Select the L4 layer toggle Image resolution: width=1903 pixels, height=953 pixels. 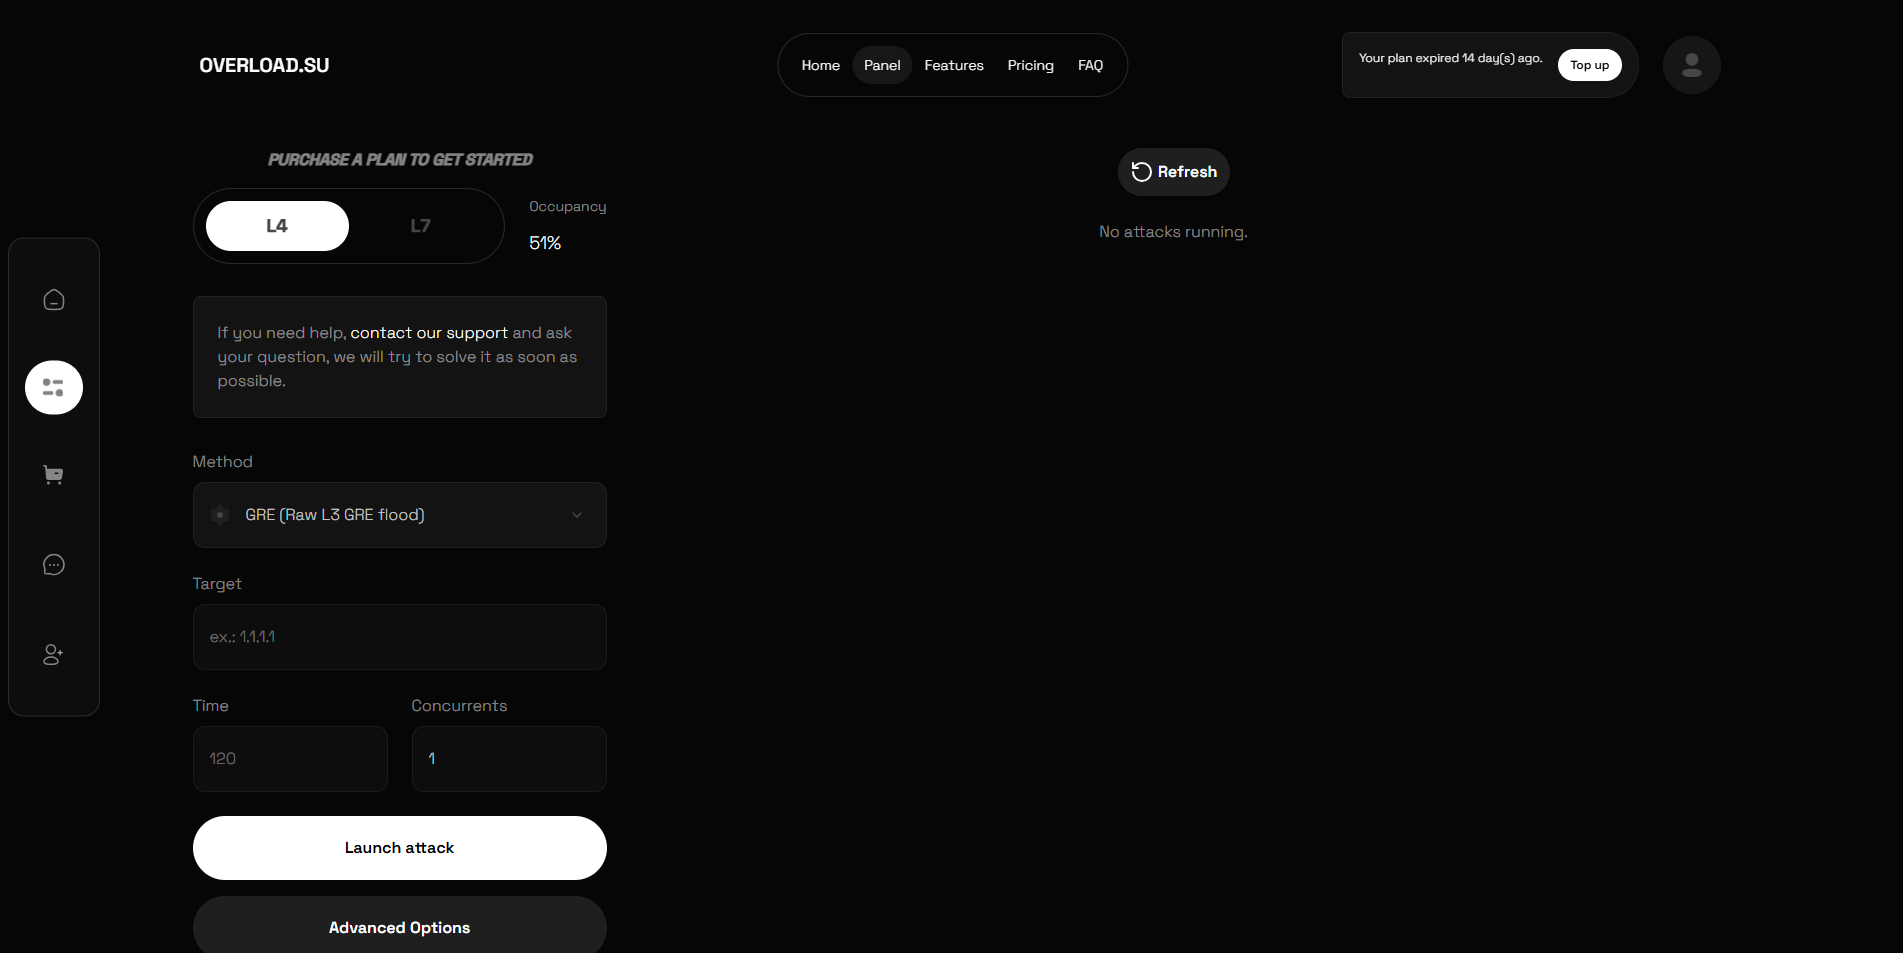pos(277,226)
